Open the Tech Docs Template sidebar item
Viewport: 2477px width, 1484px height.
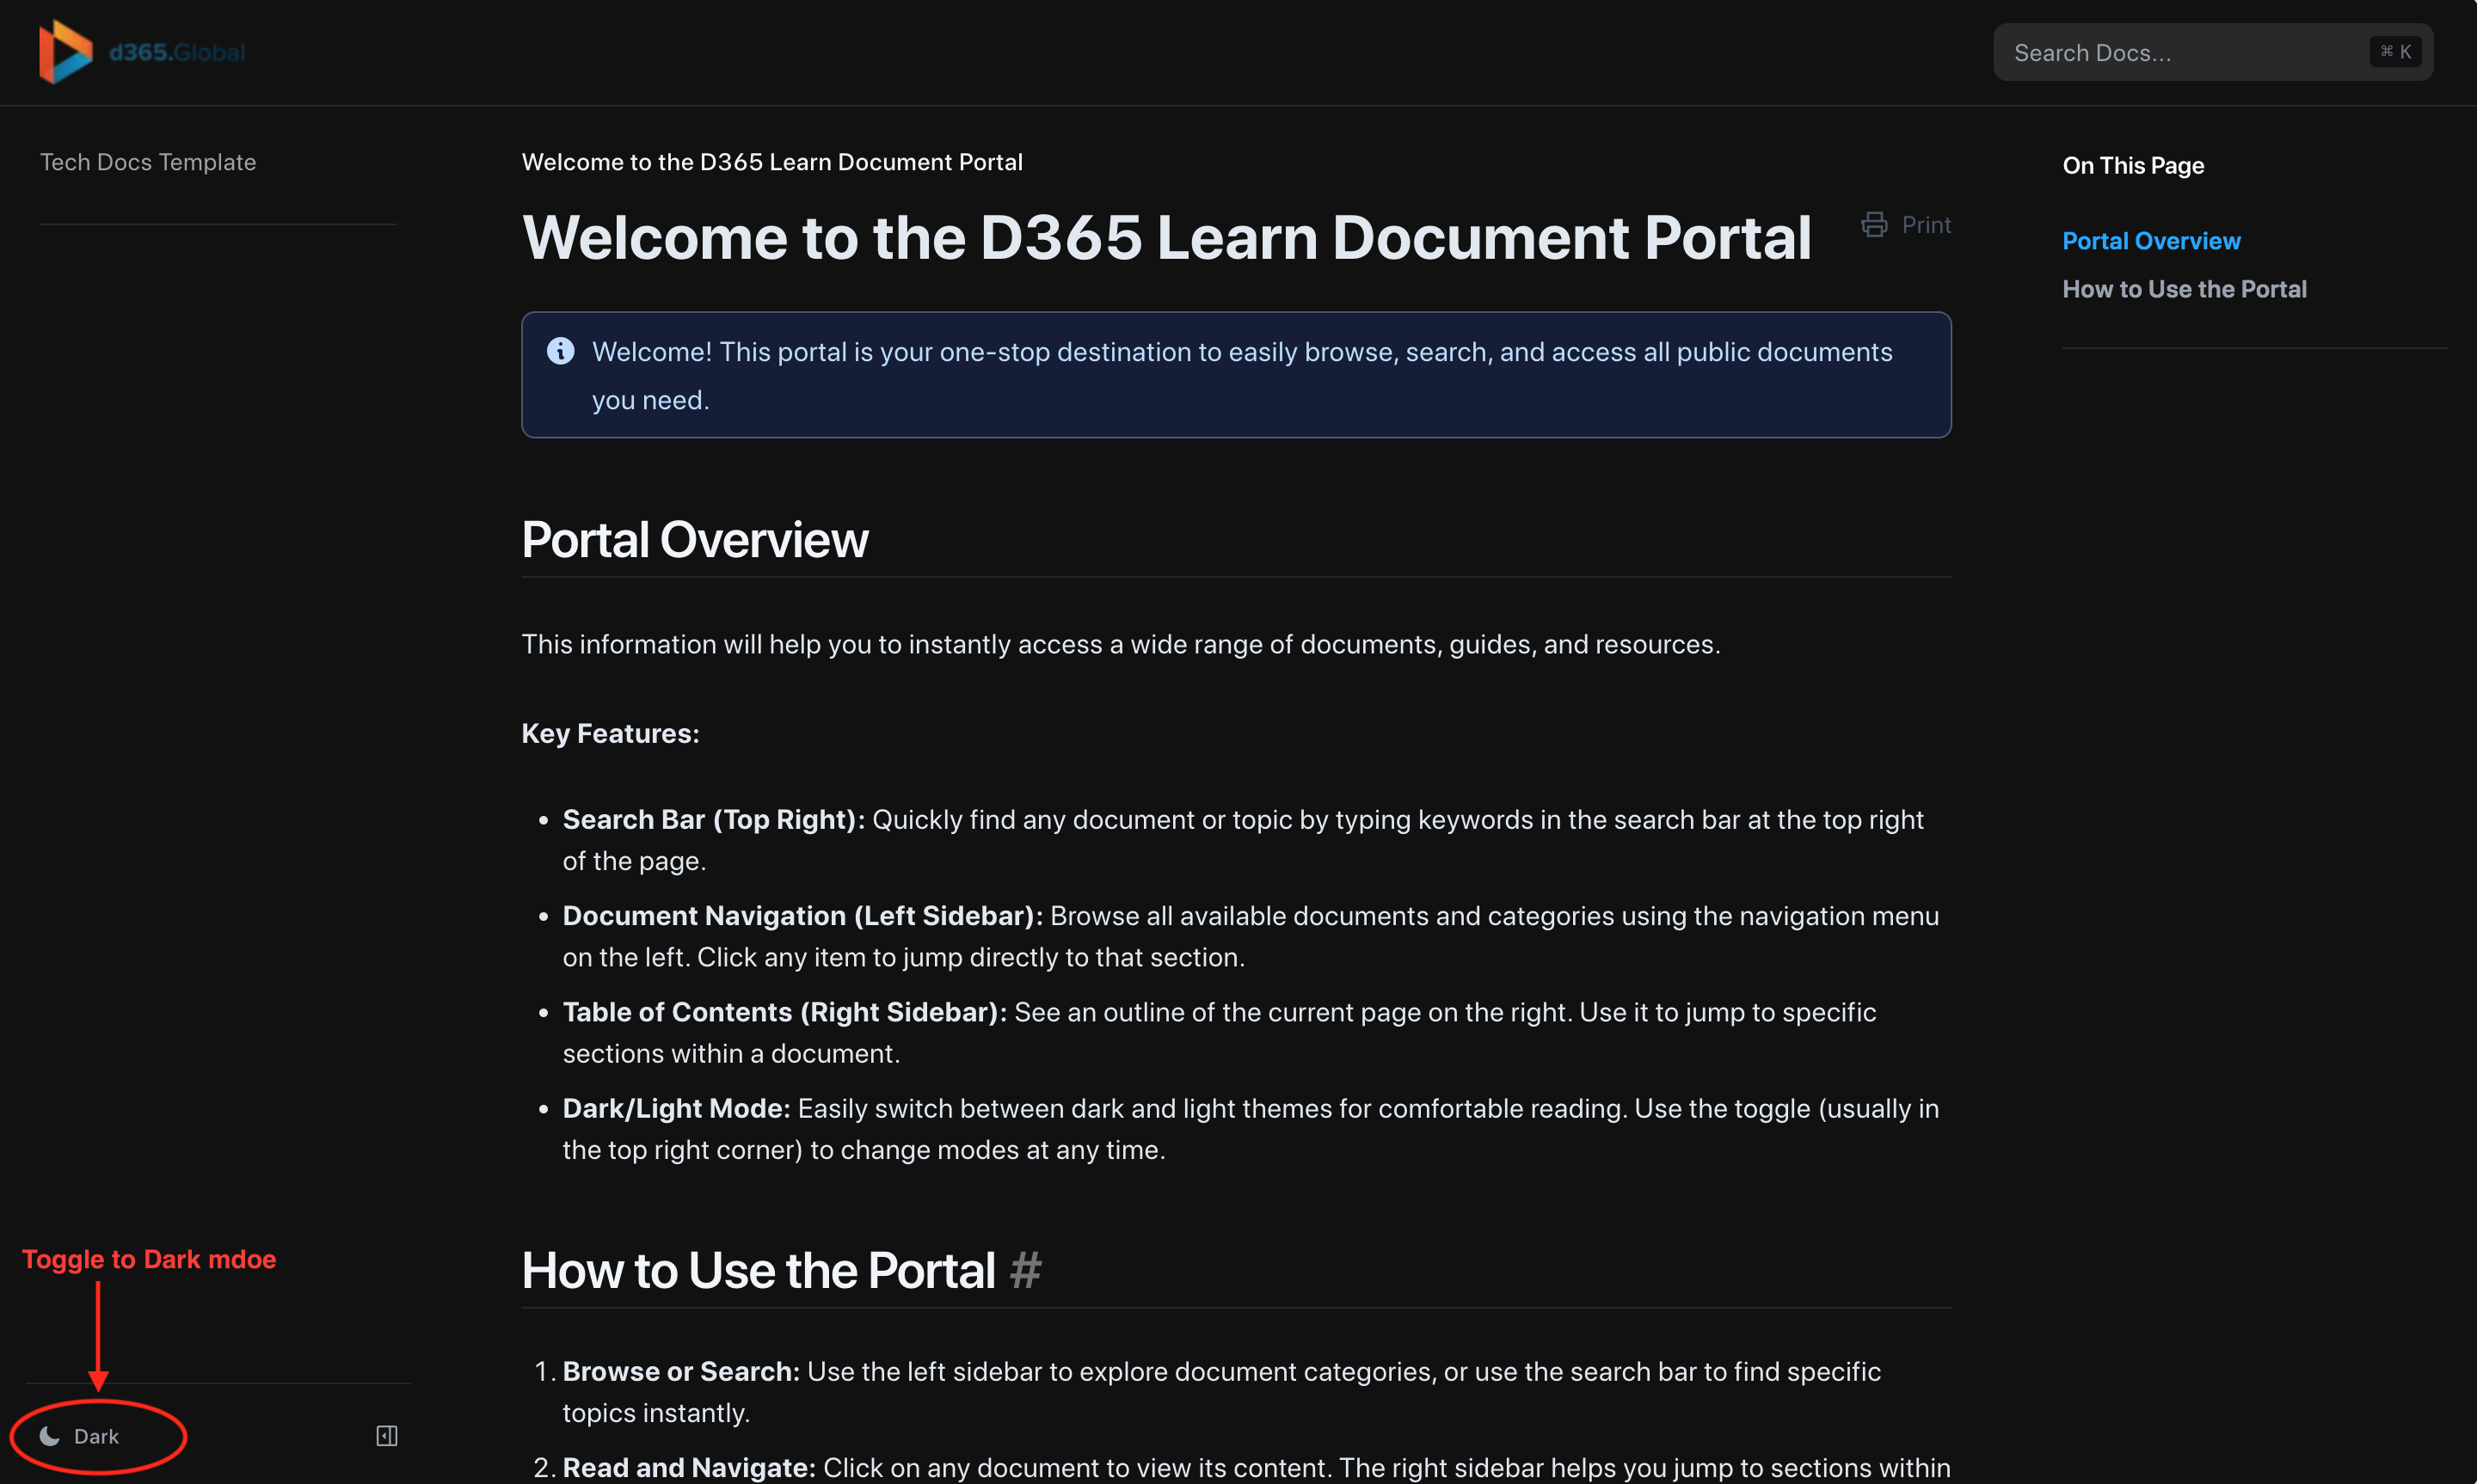pos(148,162)
